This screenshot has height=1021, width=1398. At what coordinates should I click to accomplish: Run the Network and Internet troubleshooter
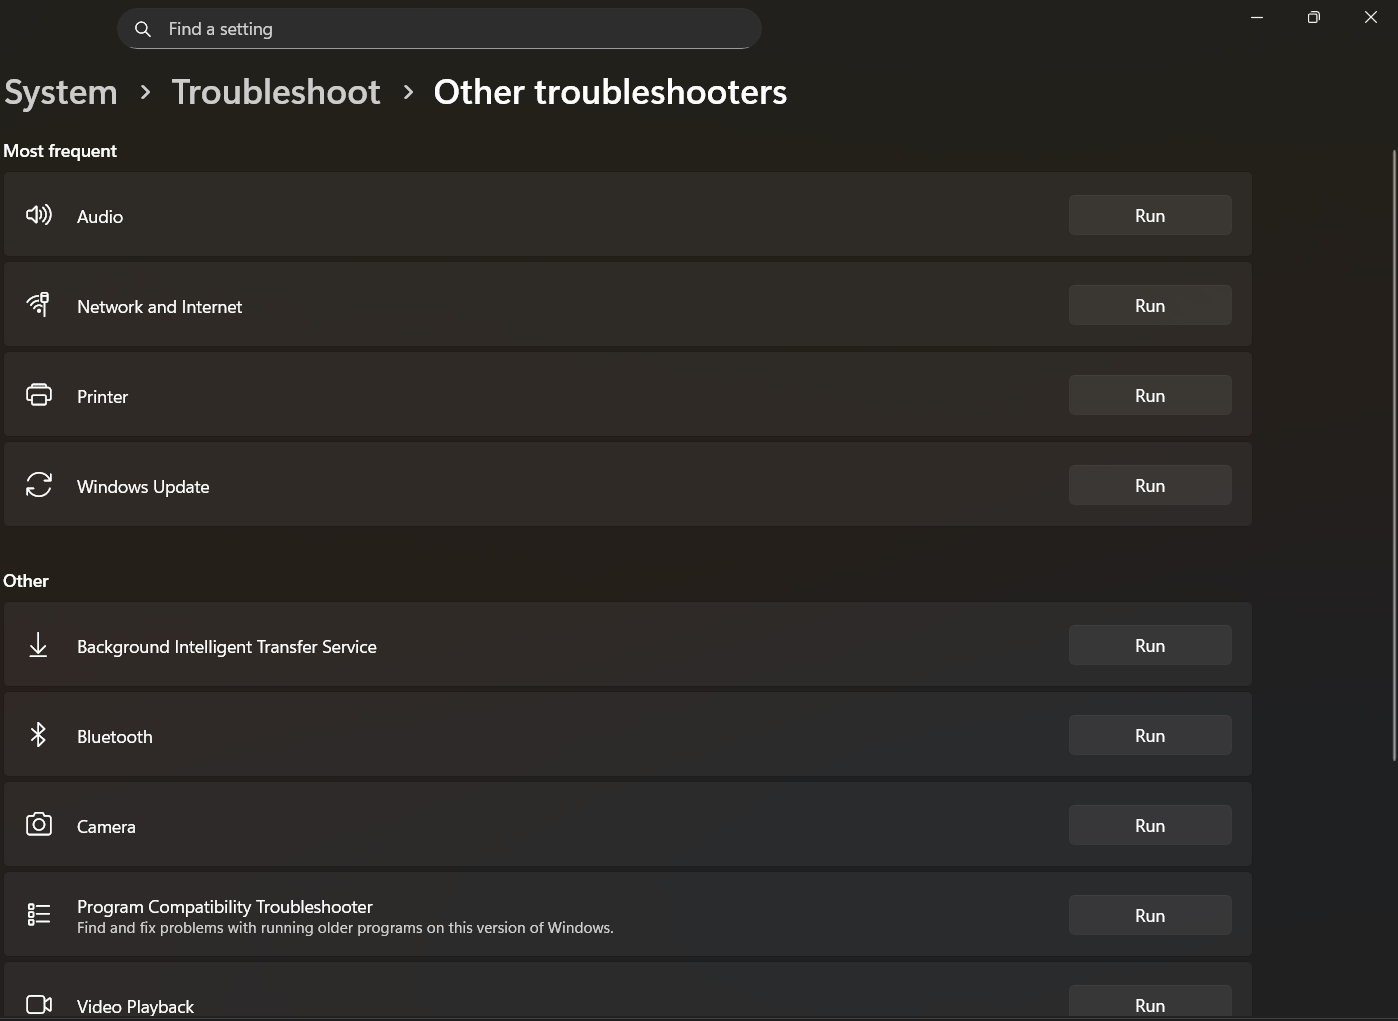1150,305
